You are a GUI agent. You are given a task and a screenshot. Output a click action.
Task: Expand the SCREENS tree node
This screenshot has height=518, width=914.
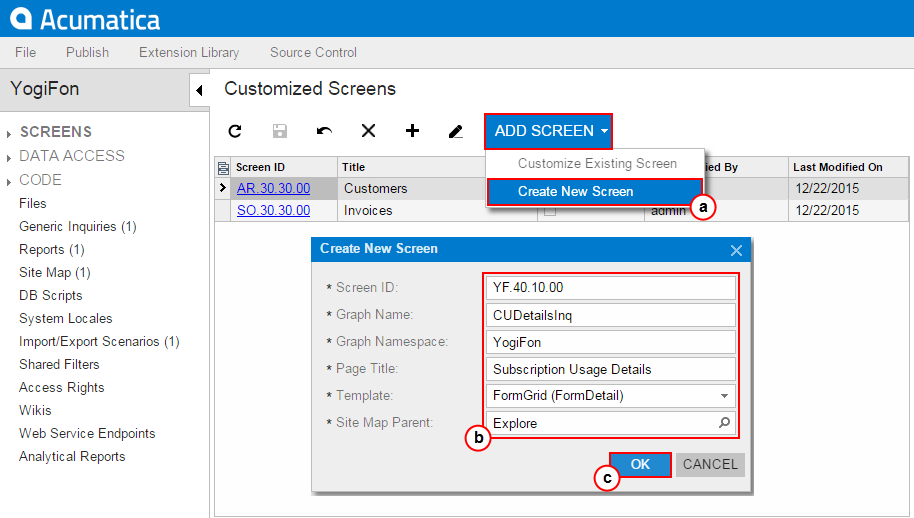pyautogui.click(x=10, y=133)
